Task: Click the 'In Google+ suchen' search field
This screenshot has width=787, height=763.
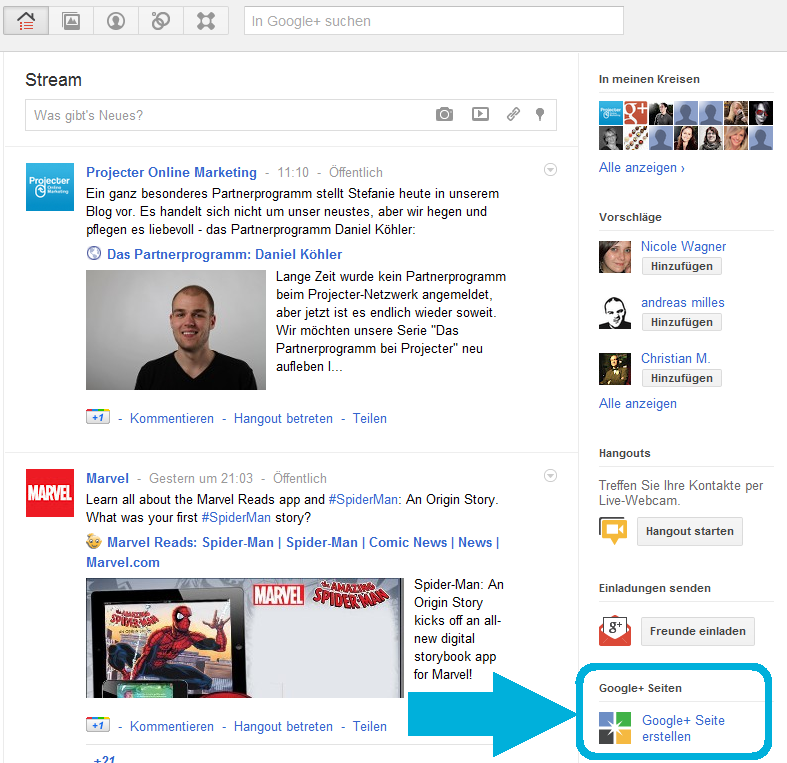Action: (x=434, y=21)
